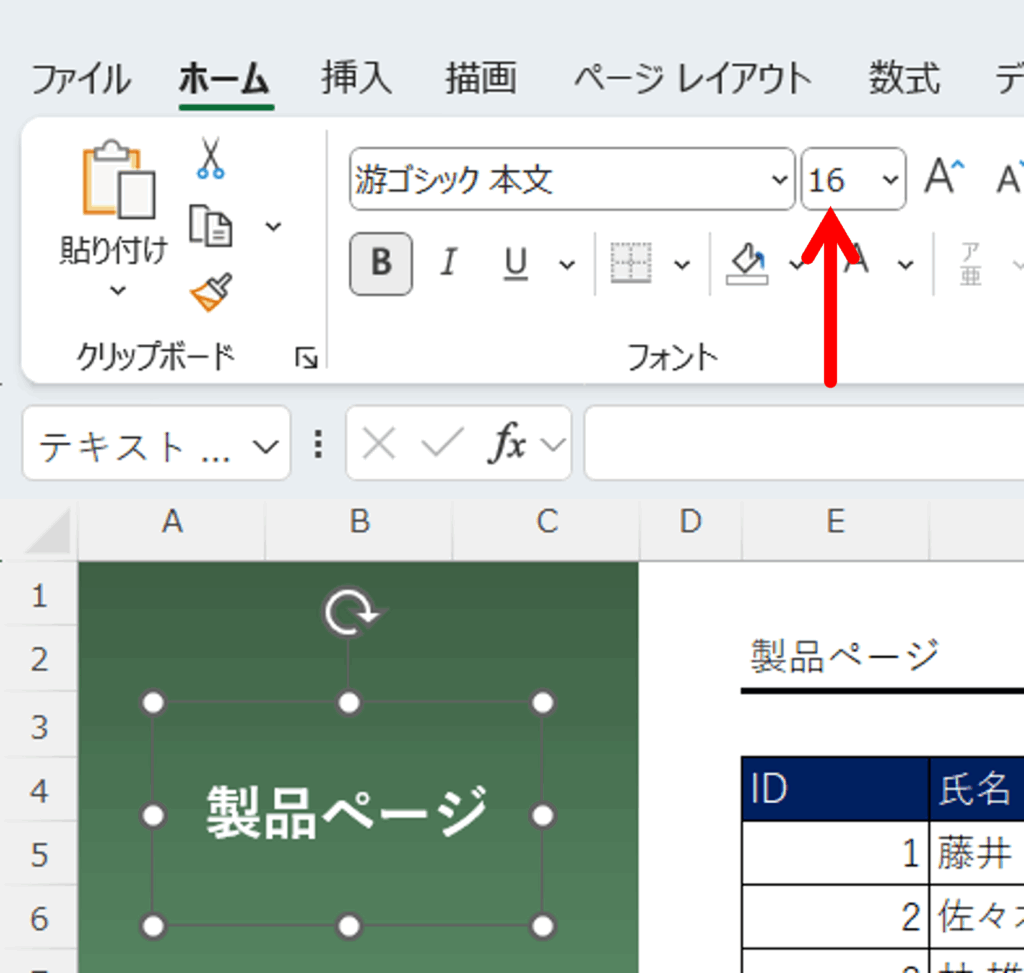Image resolution: width=1024 pixels, height=973 pixels.
Task: Click the borders grid icon
Action: click(631, 264)
